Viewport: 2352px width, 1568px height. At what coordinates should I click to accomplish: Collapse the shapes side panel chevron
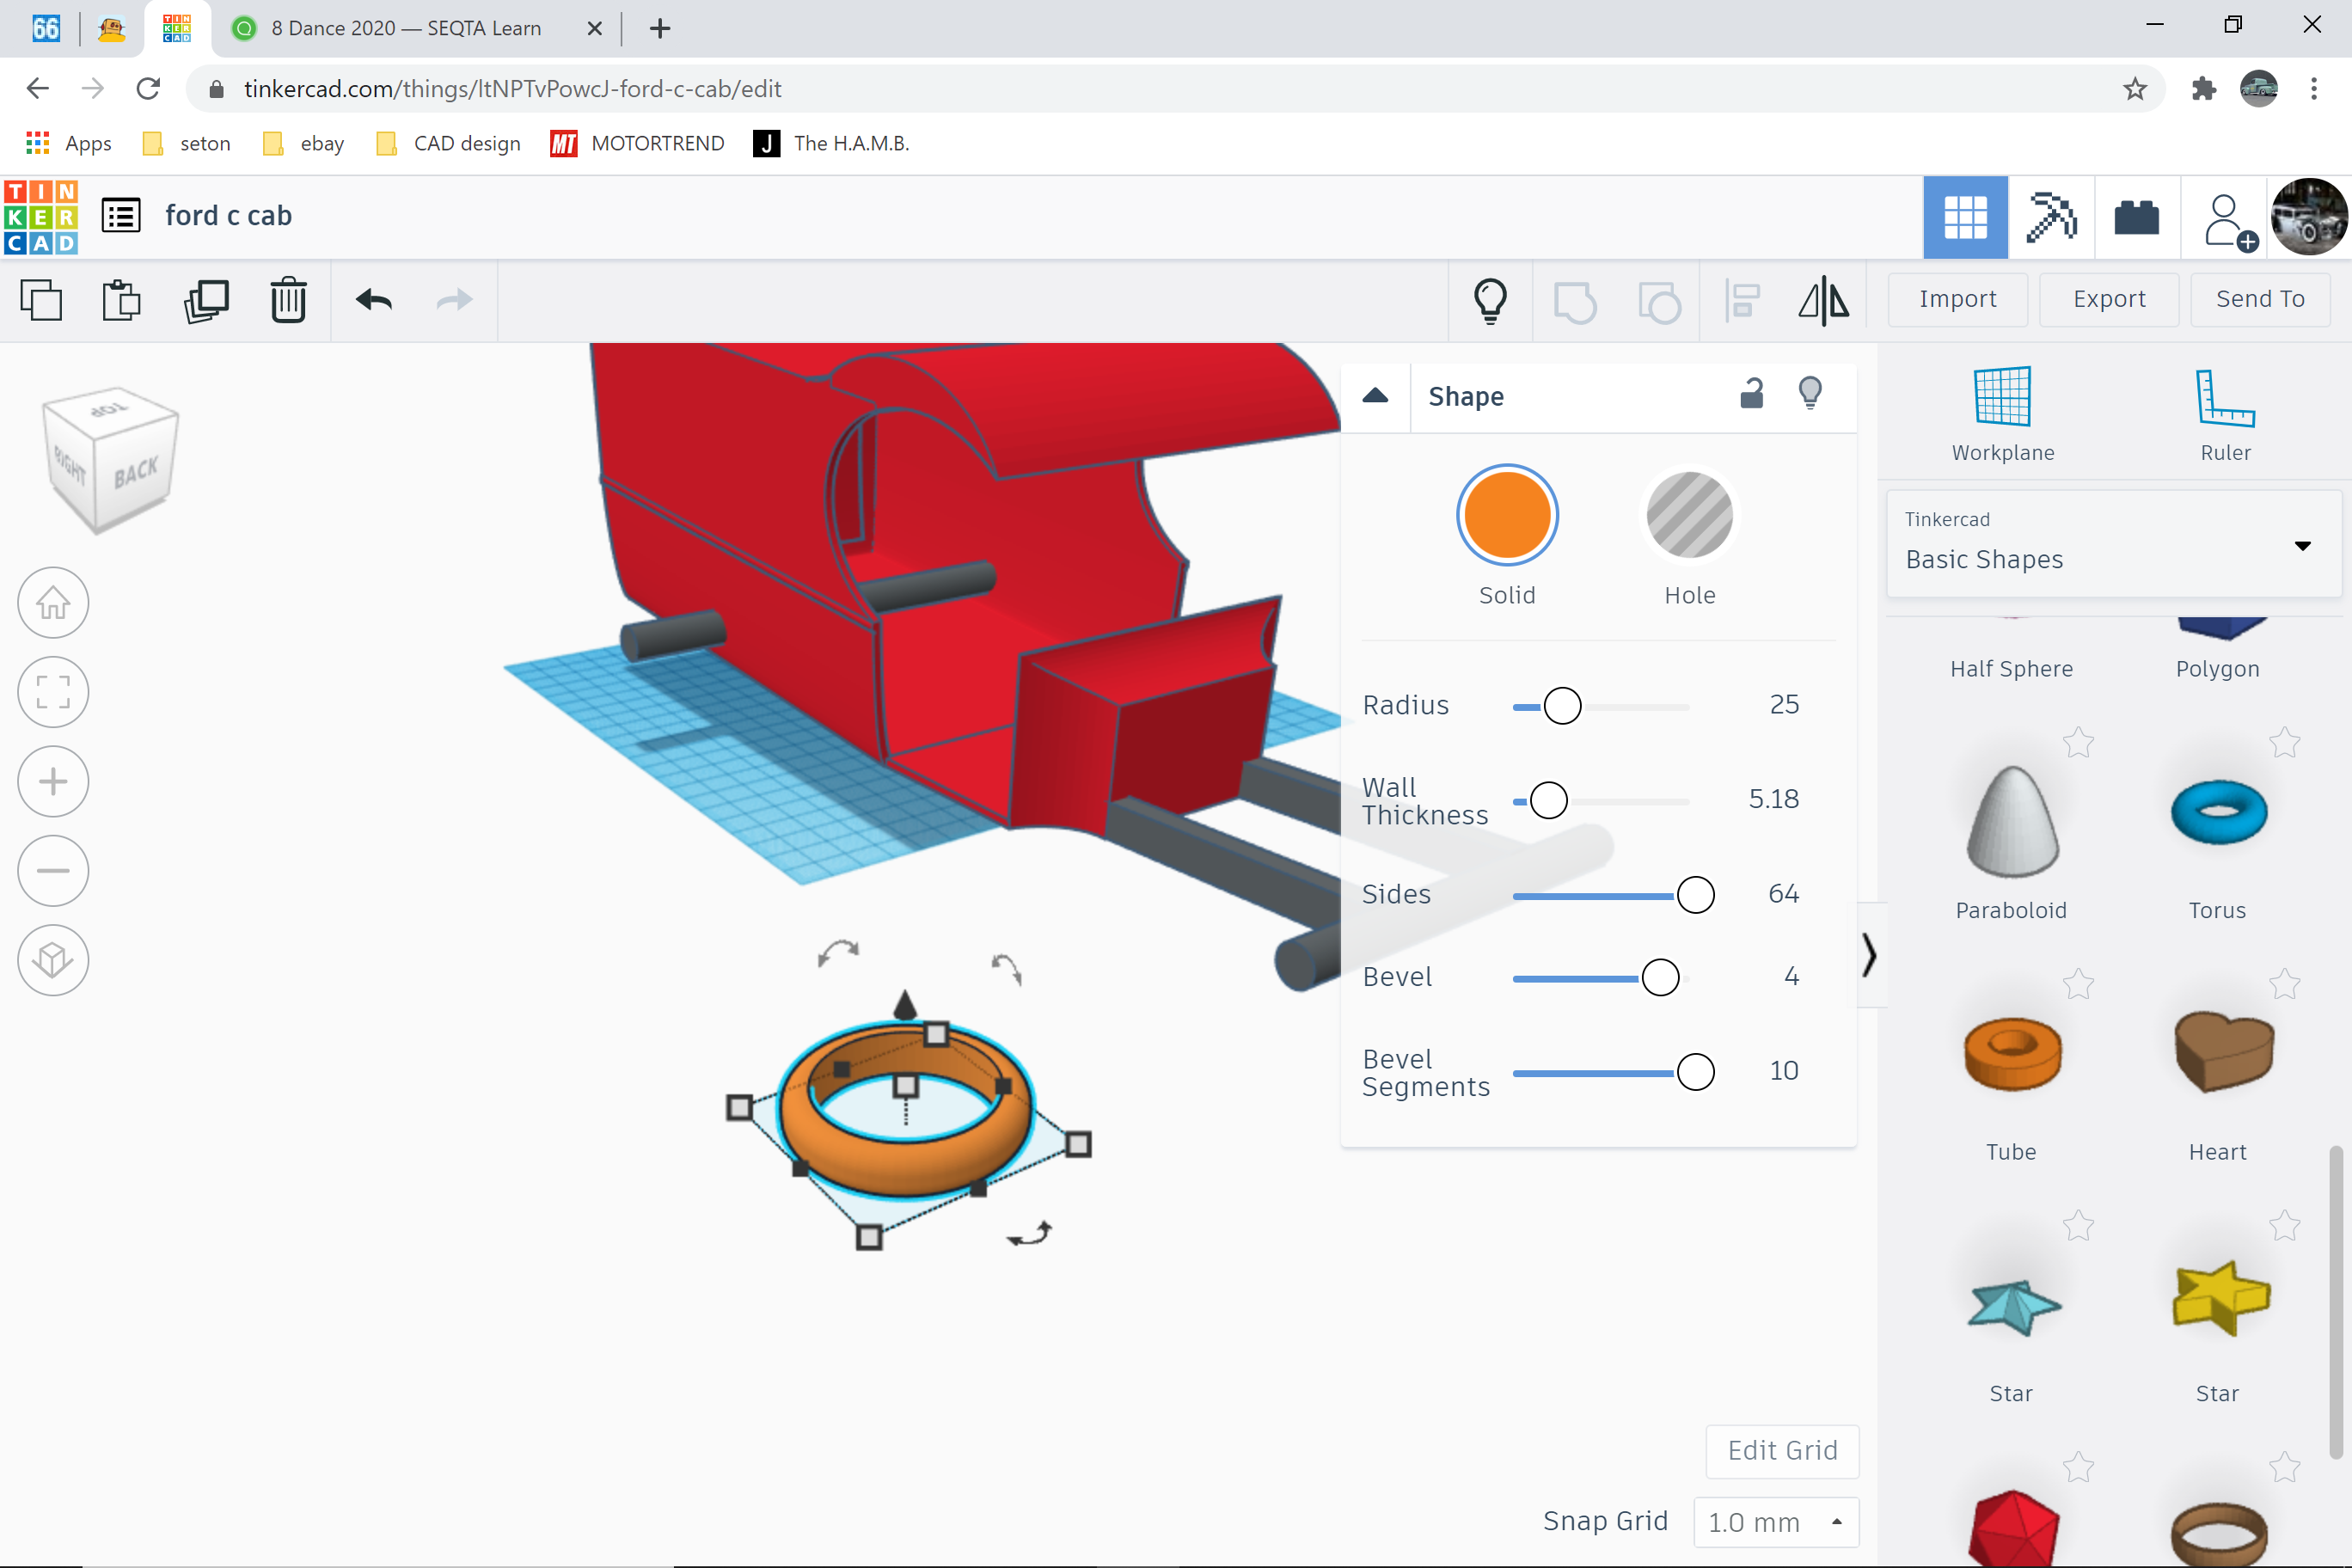(x=1869, y=954)
